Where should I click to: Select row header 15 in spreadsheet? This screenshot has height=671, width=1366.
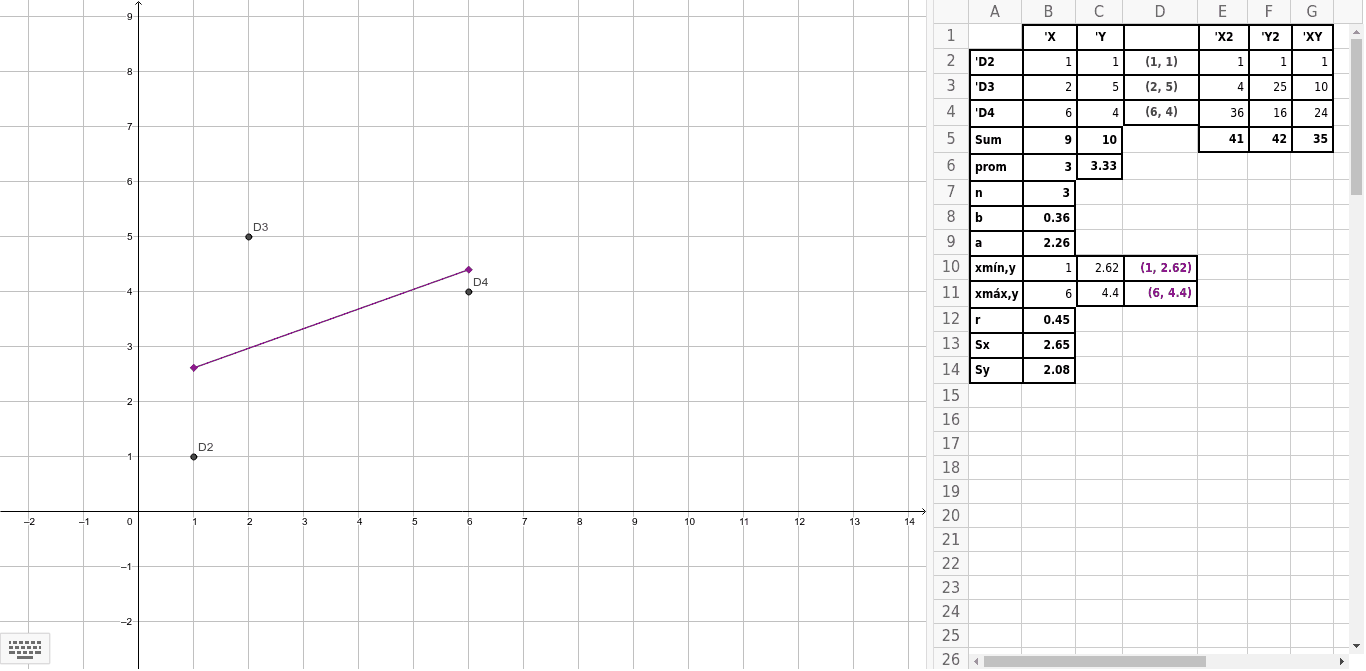[951, 395]
